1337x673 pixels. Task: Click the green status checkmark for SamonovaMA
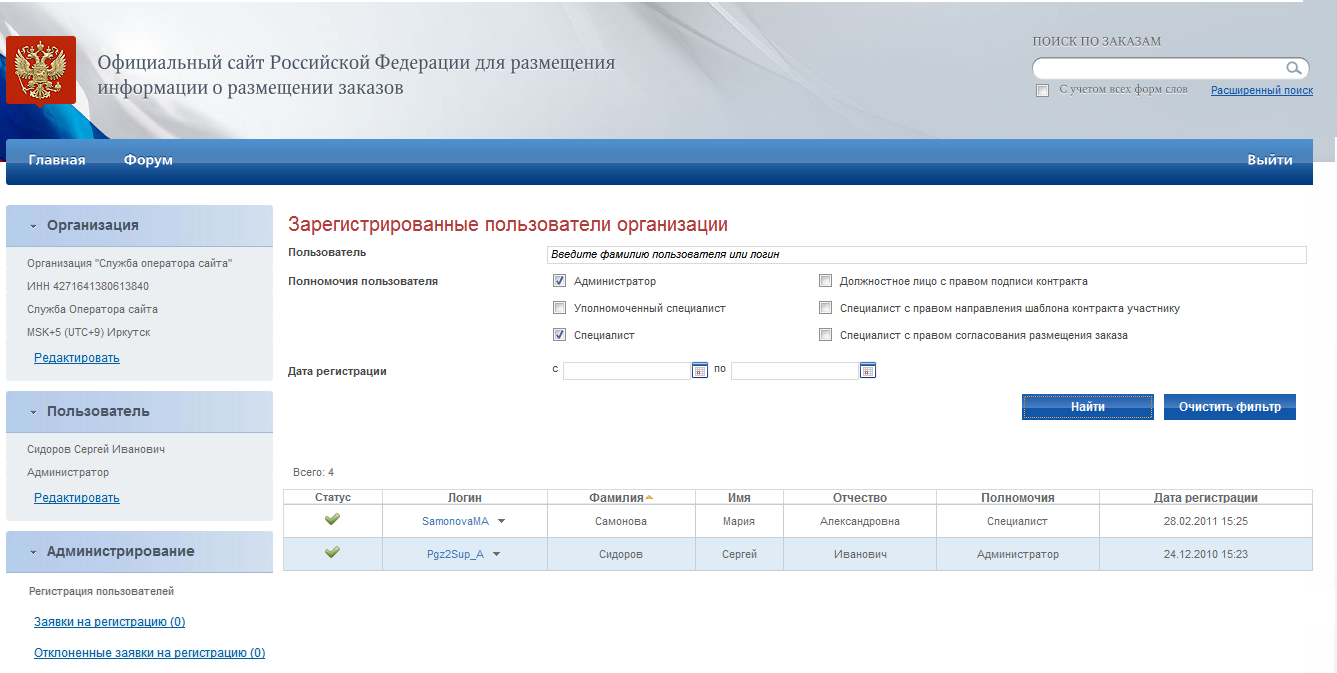pos(332,519)
